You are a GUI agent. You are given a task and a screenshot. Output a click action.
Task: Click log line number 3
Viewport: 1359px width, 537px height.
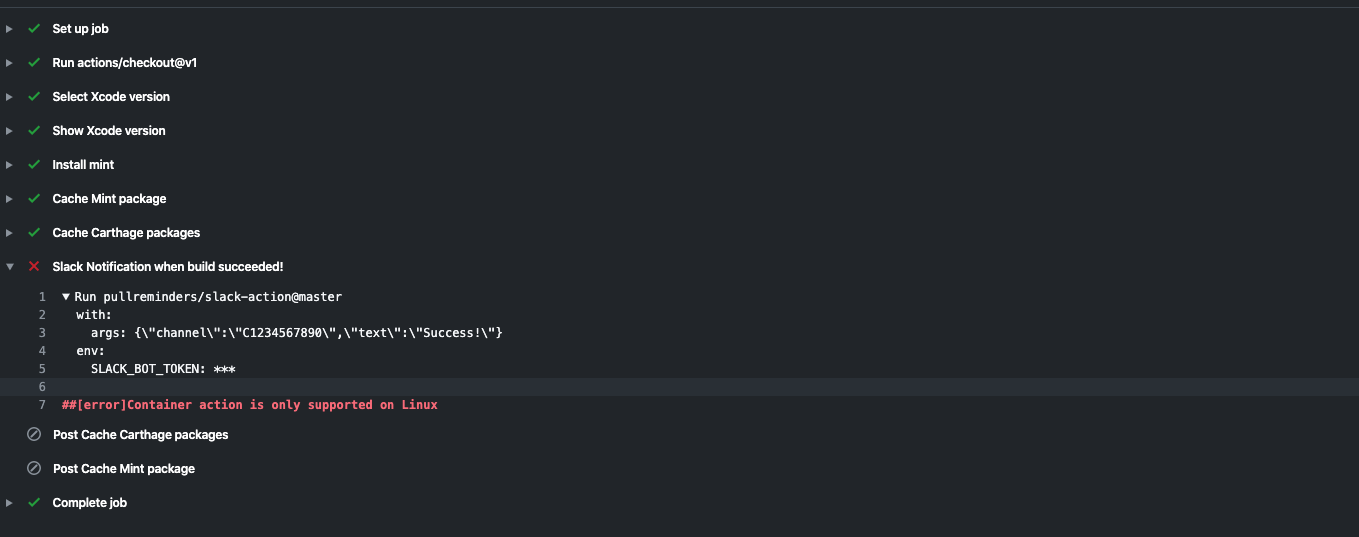(x=42, y=333)
